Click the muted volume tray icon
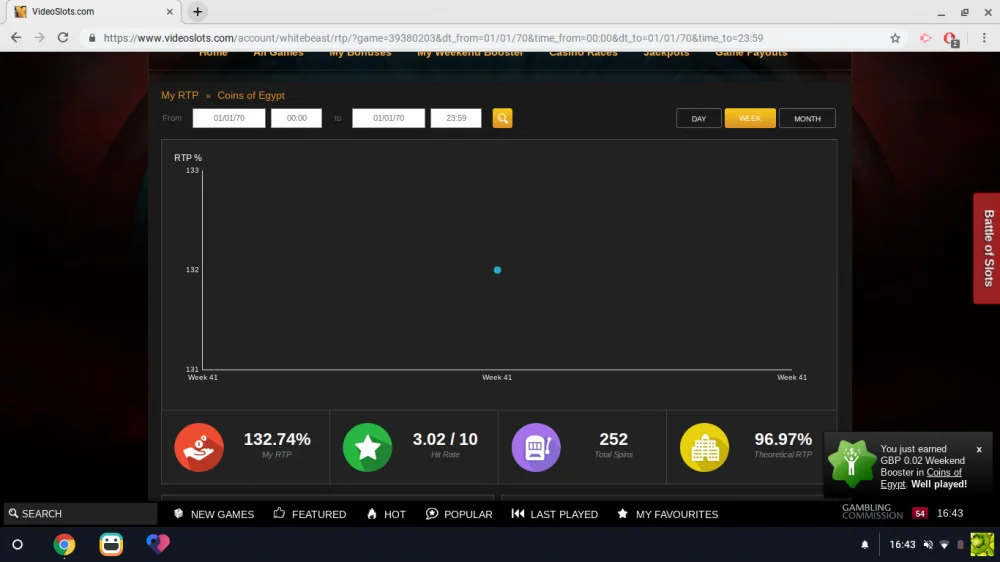The width and height of the screenshot is (1000, 562). click(928, 545)
